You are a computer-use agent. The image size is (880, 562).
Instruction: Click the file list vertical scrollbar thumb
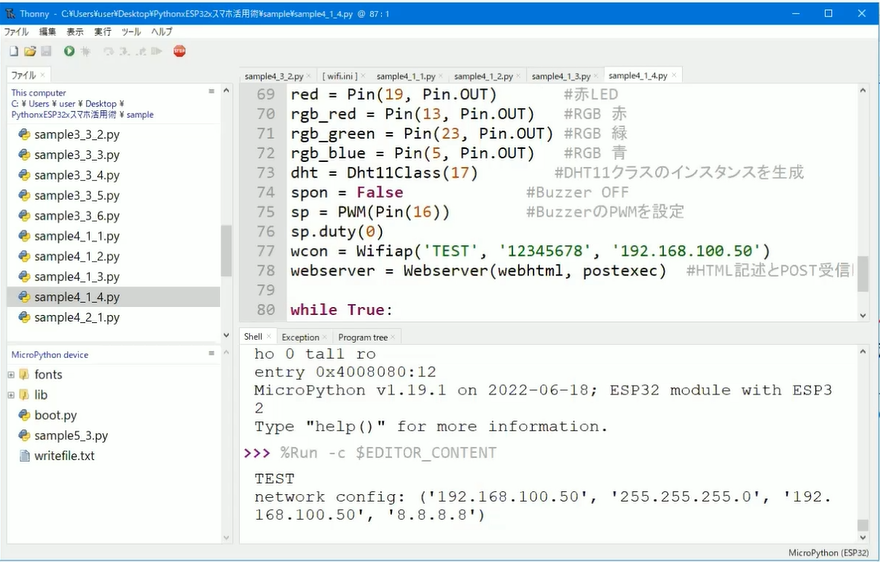(227, 250)
